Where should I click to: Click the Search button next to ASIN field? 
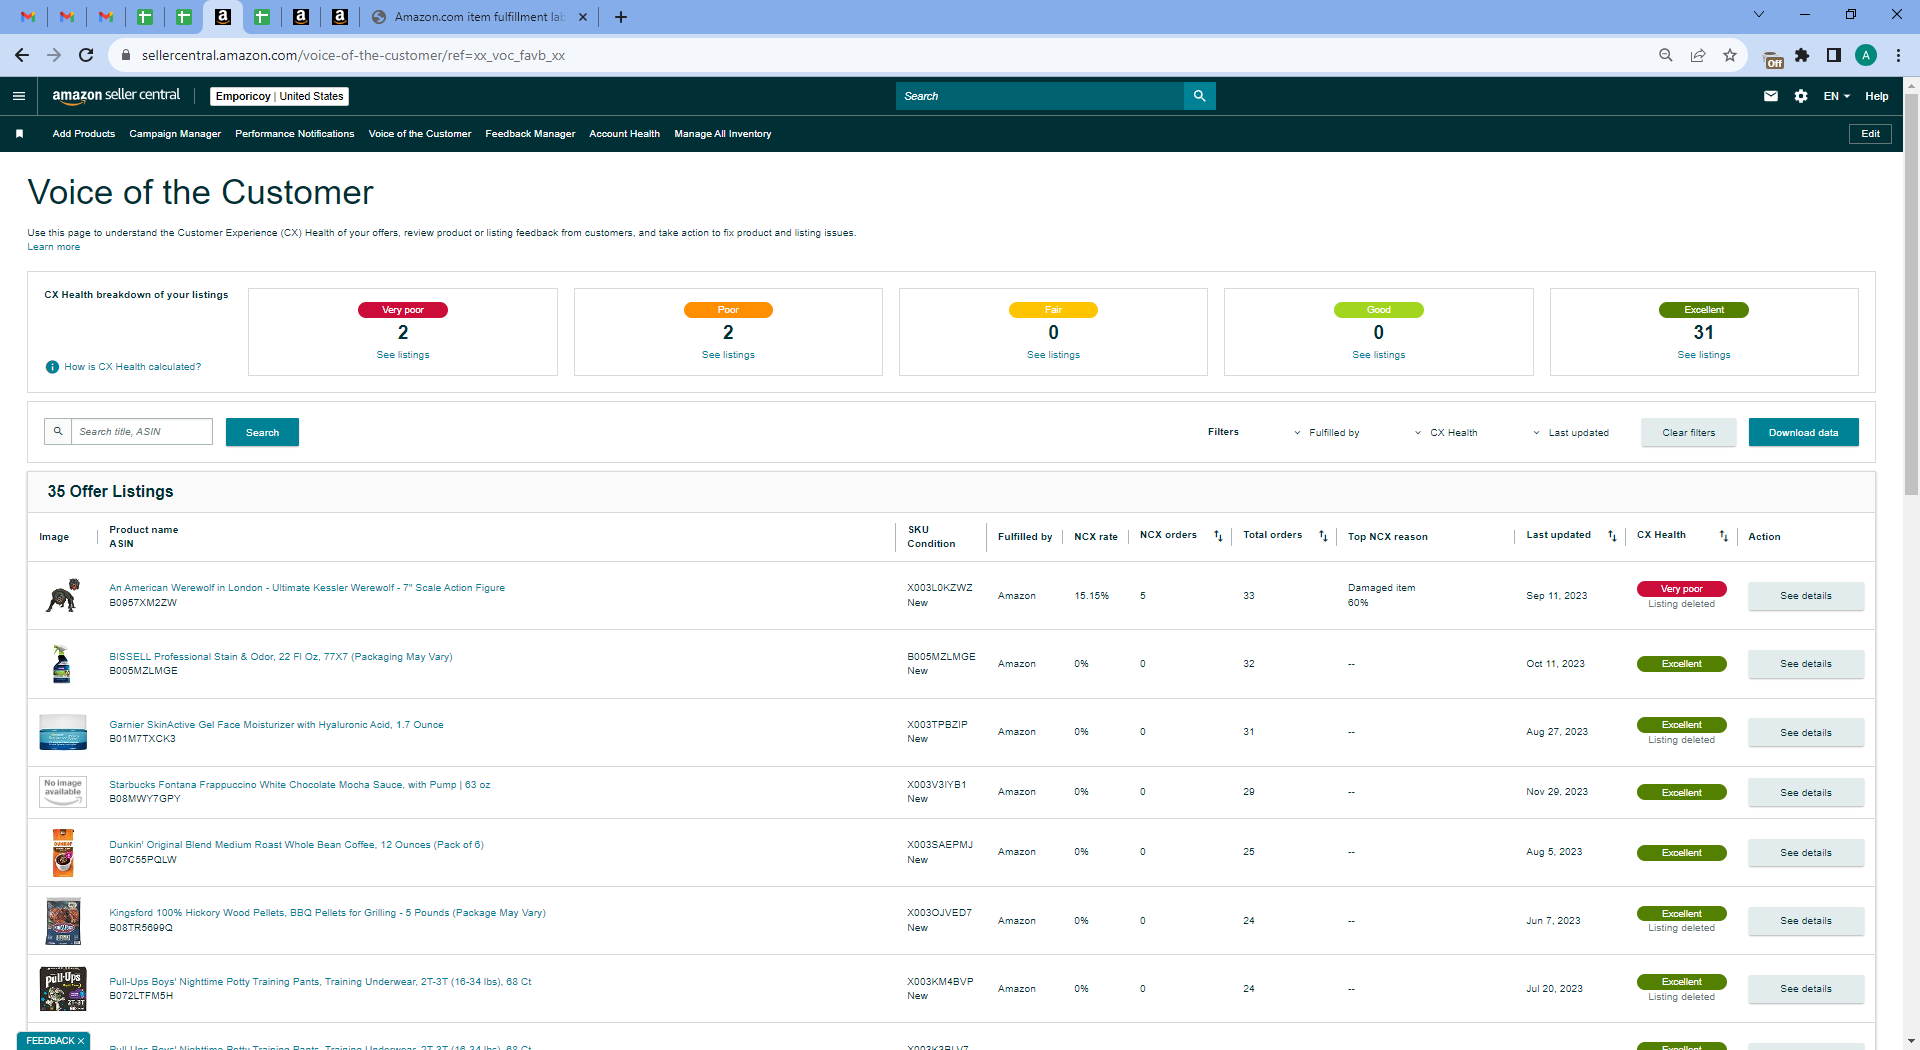262,432
